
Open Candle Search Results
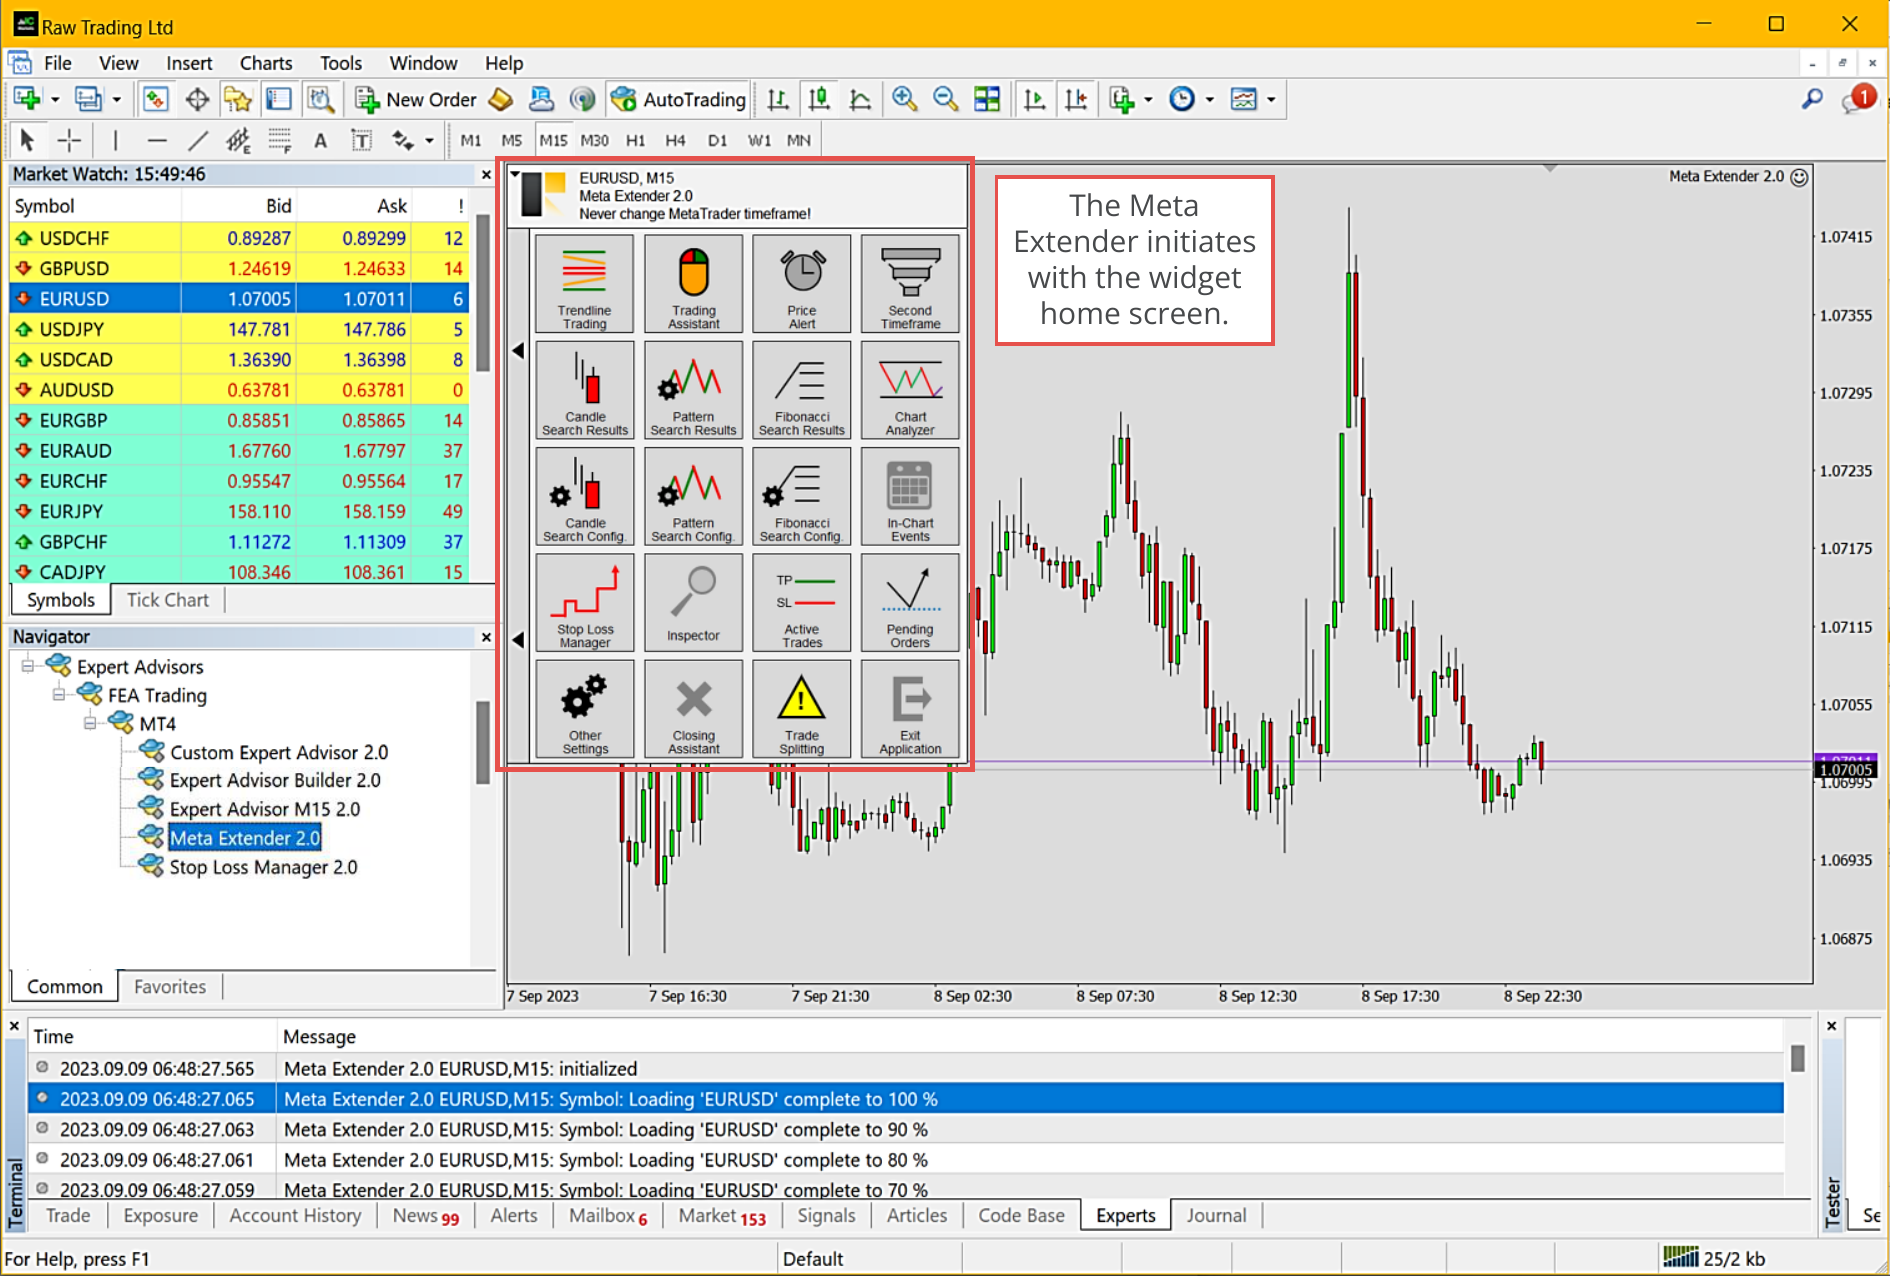click(584, 390)
